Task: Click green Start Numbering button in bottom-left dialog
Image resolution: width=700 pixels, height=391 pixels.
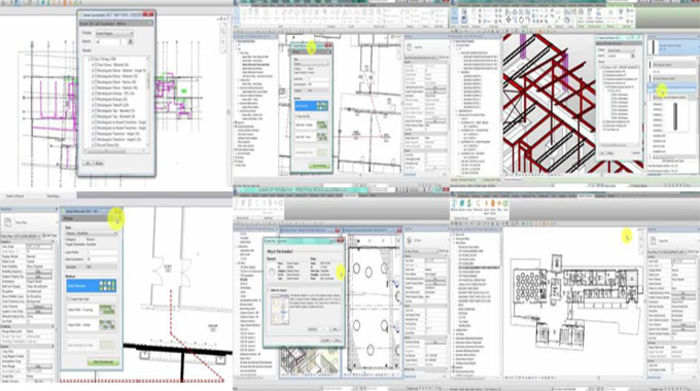Action: tap(103, 362)
